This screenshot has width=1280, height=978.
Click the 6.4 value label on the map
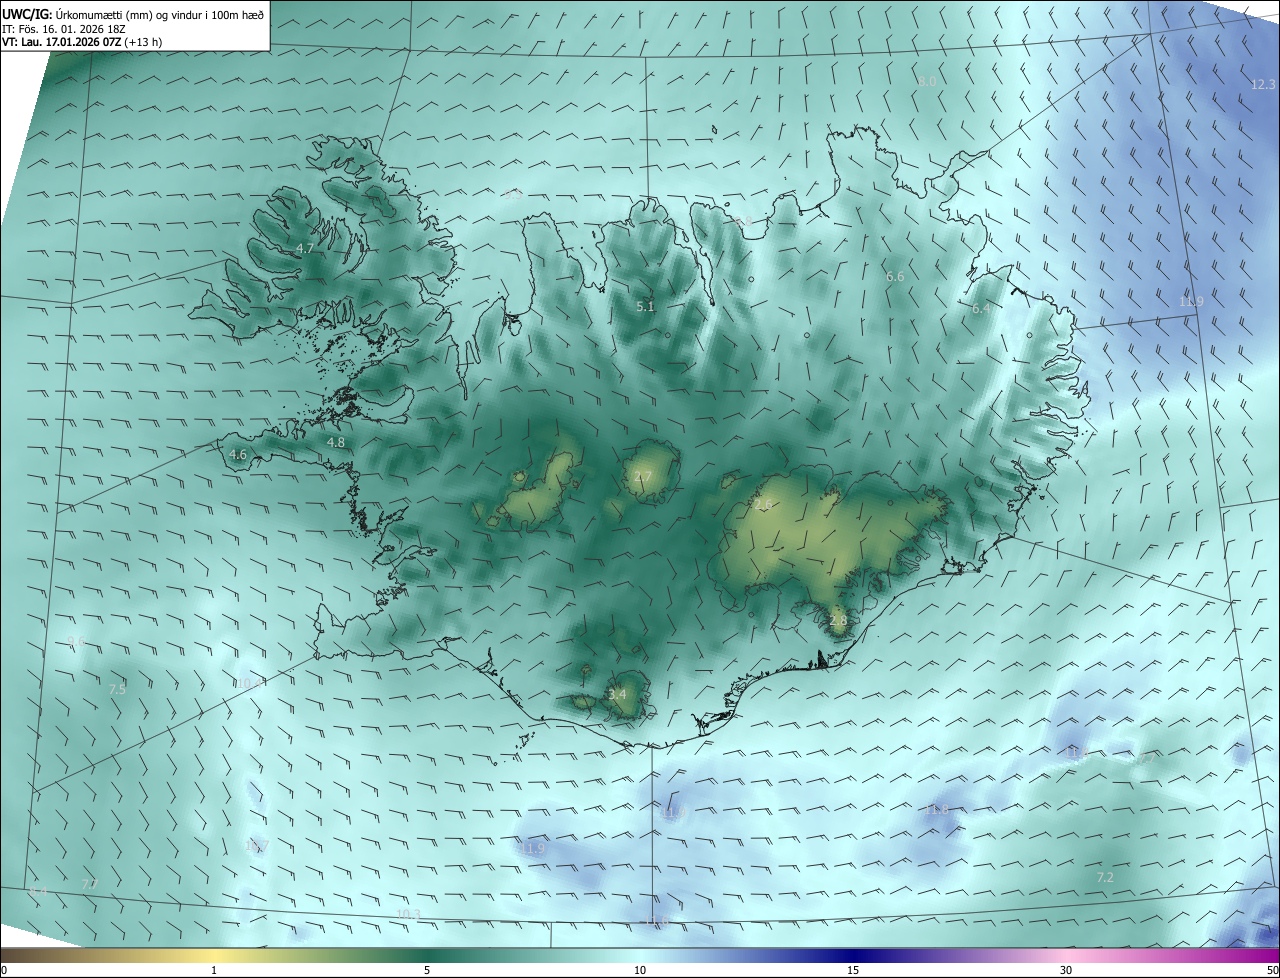[x=981, y=310]
